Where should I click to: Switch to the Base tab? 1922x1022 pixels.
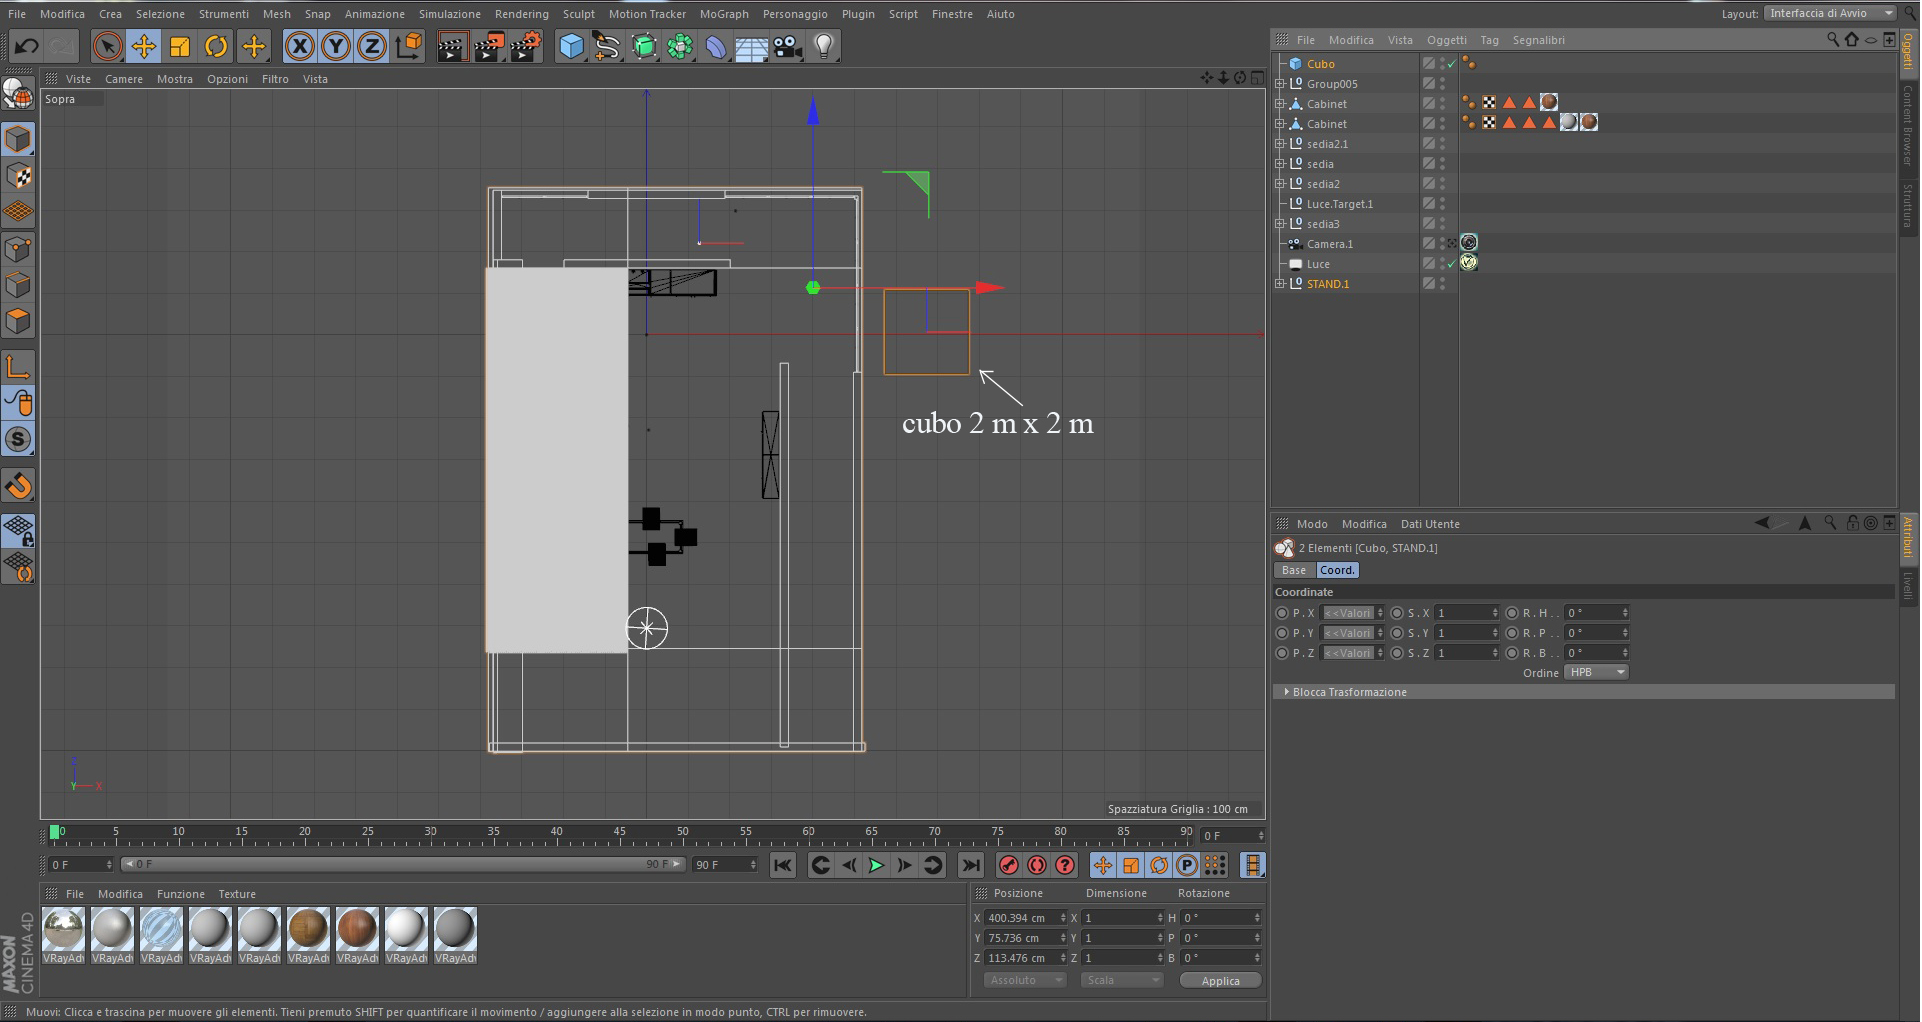click(1294, 571)
